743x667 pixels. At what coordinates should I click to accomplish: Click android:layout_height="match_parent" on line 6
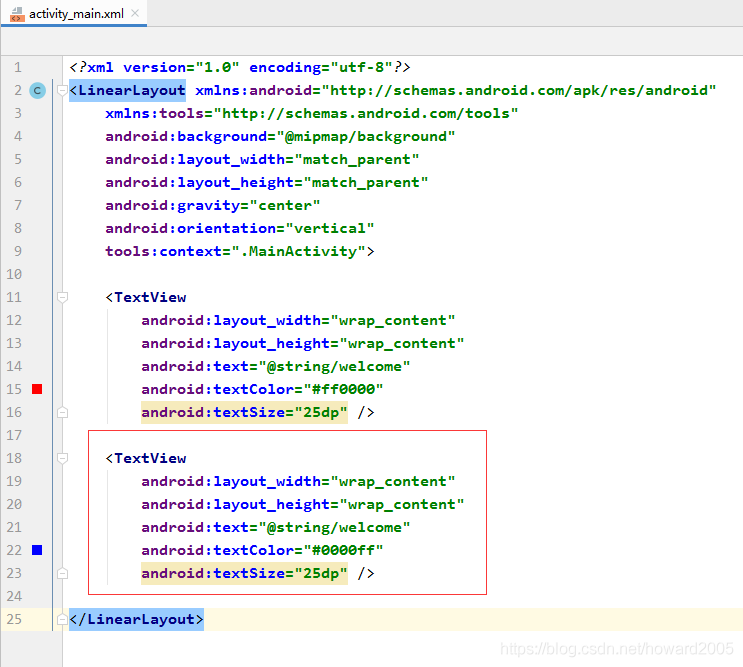click(267, 182)
